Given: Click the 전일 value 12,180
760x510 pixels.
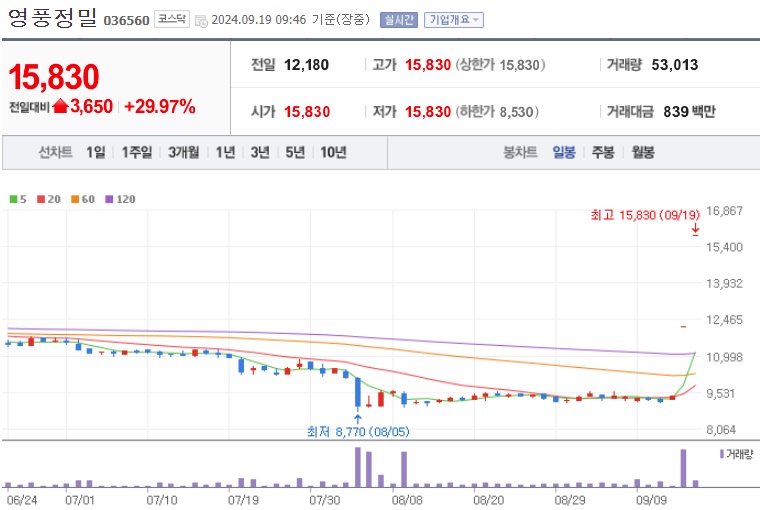Looking at the screenshot, I should click(x=306, y=64).
